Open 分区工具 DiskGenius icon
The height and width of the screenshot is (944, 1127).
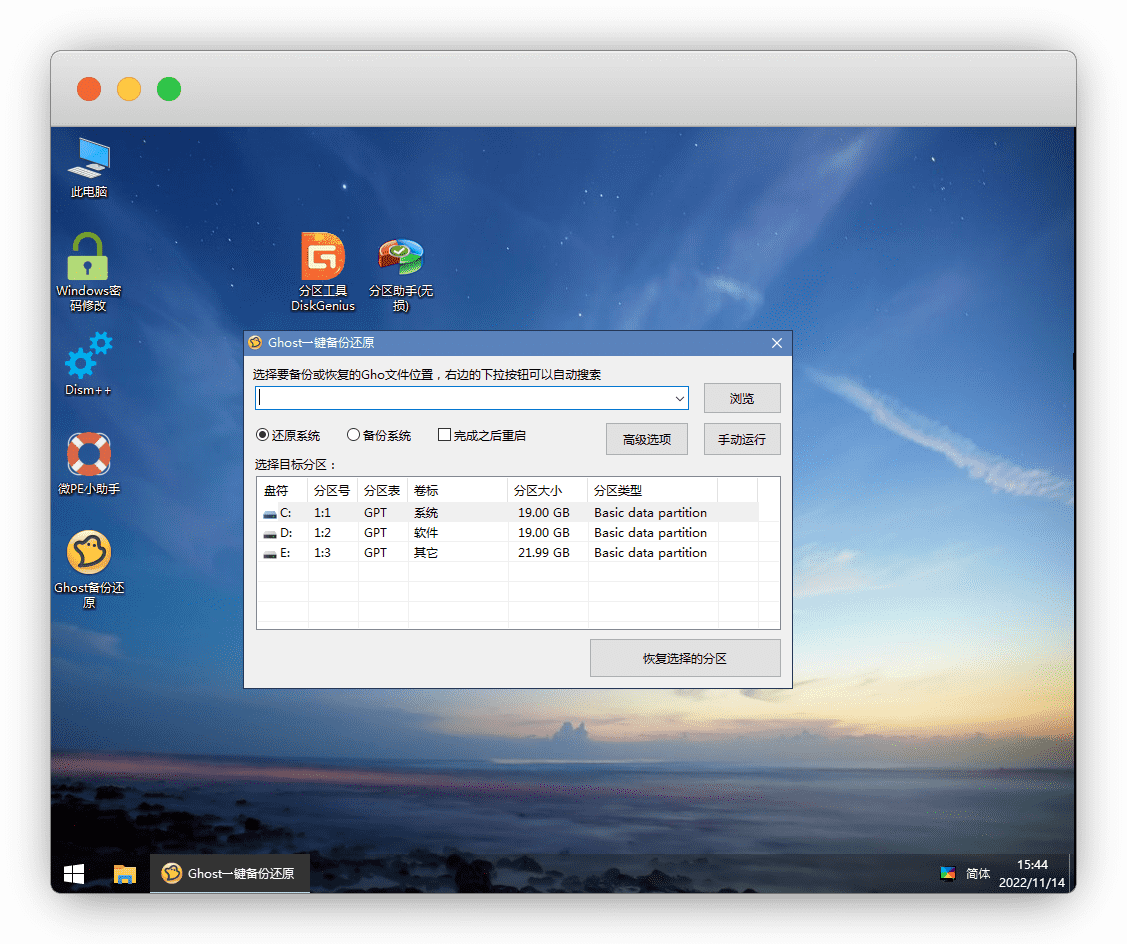tap(323, 258)
